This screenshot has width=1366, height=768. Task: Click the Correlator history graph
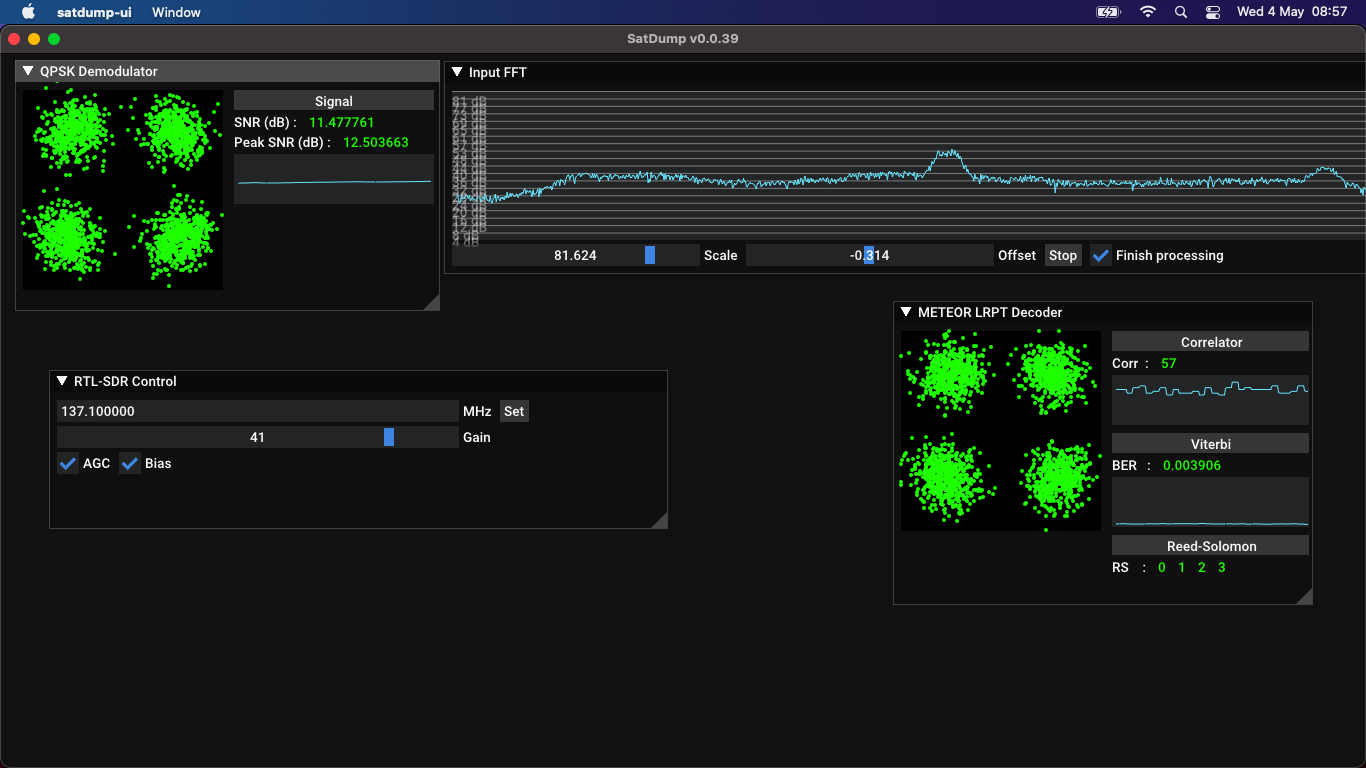click(x=1211, y=400)
